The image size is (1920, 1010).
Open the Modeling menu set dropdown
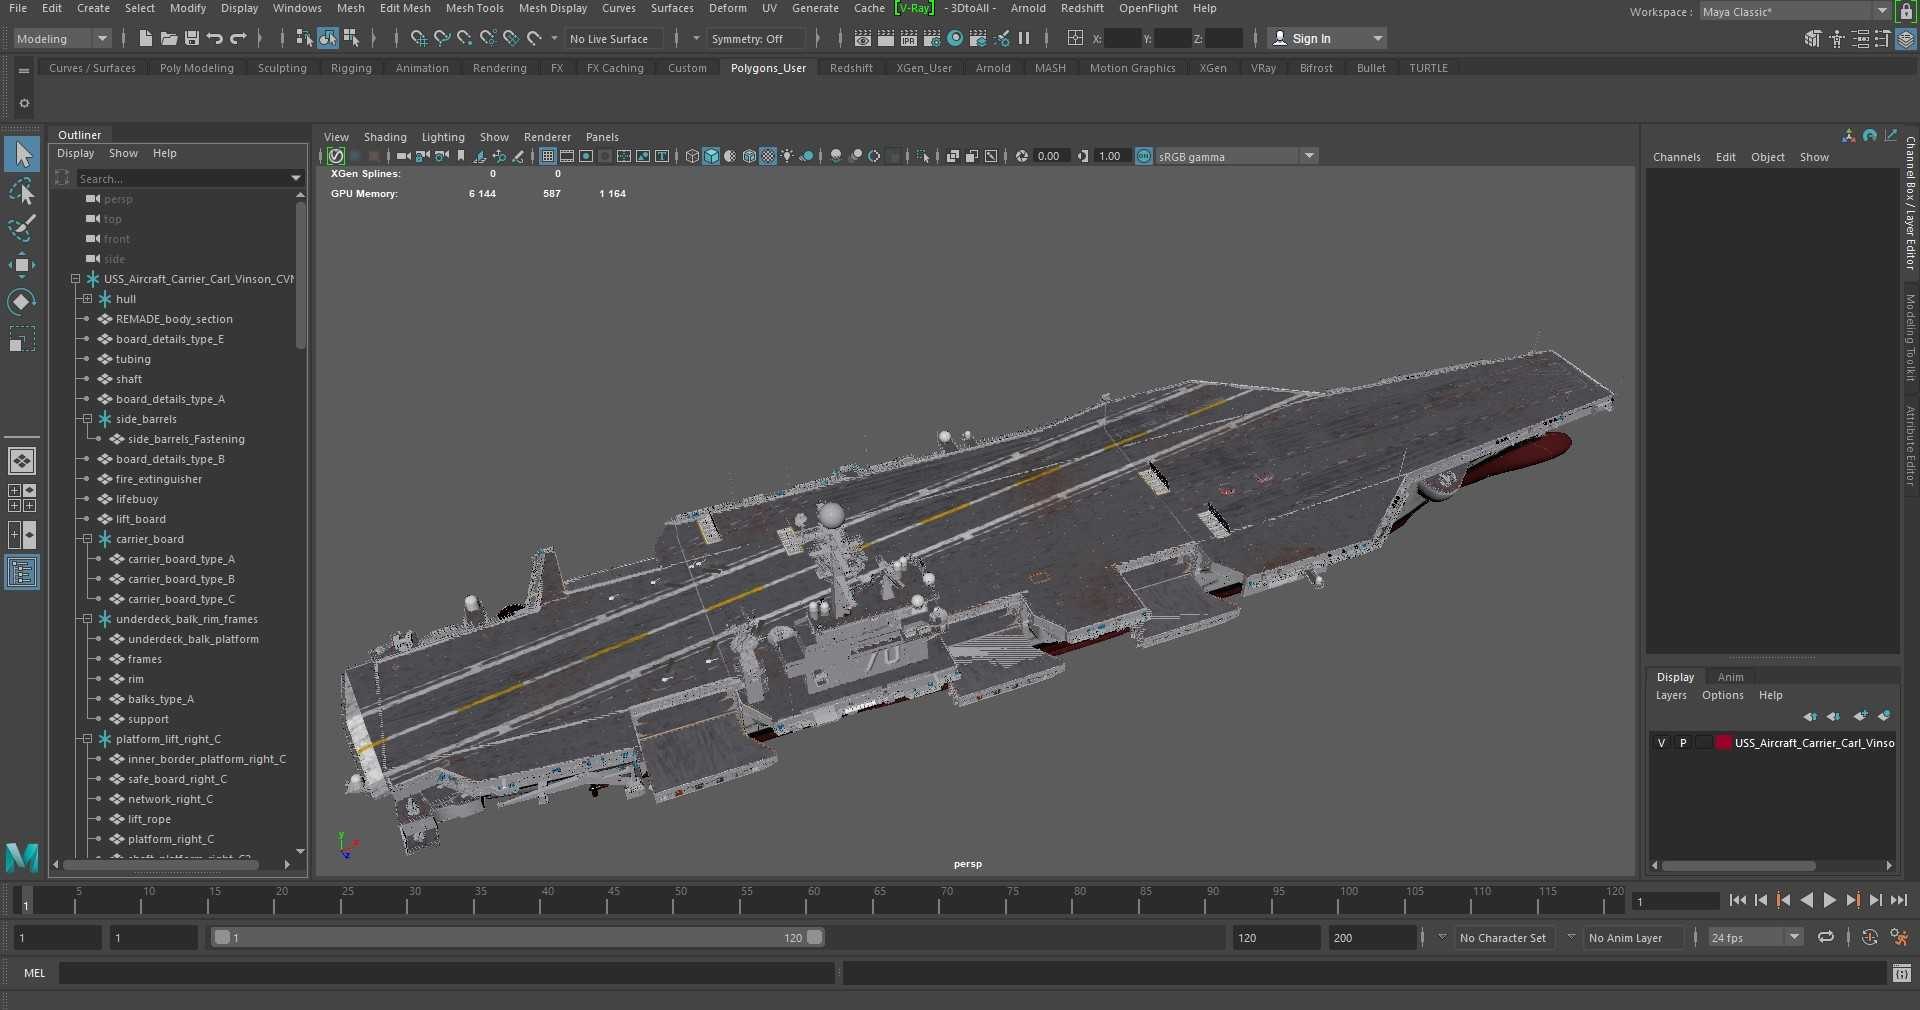(62, 38)
